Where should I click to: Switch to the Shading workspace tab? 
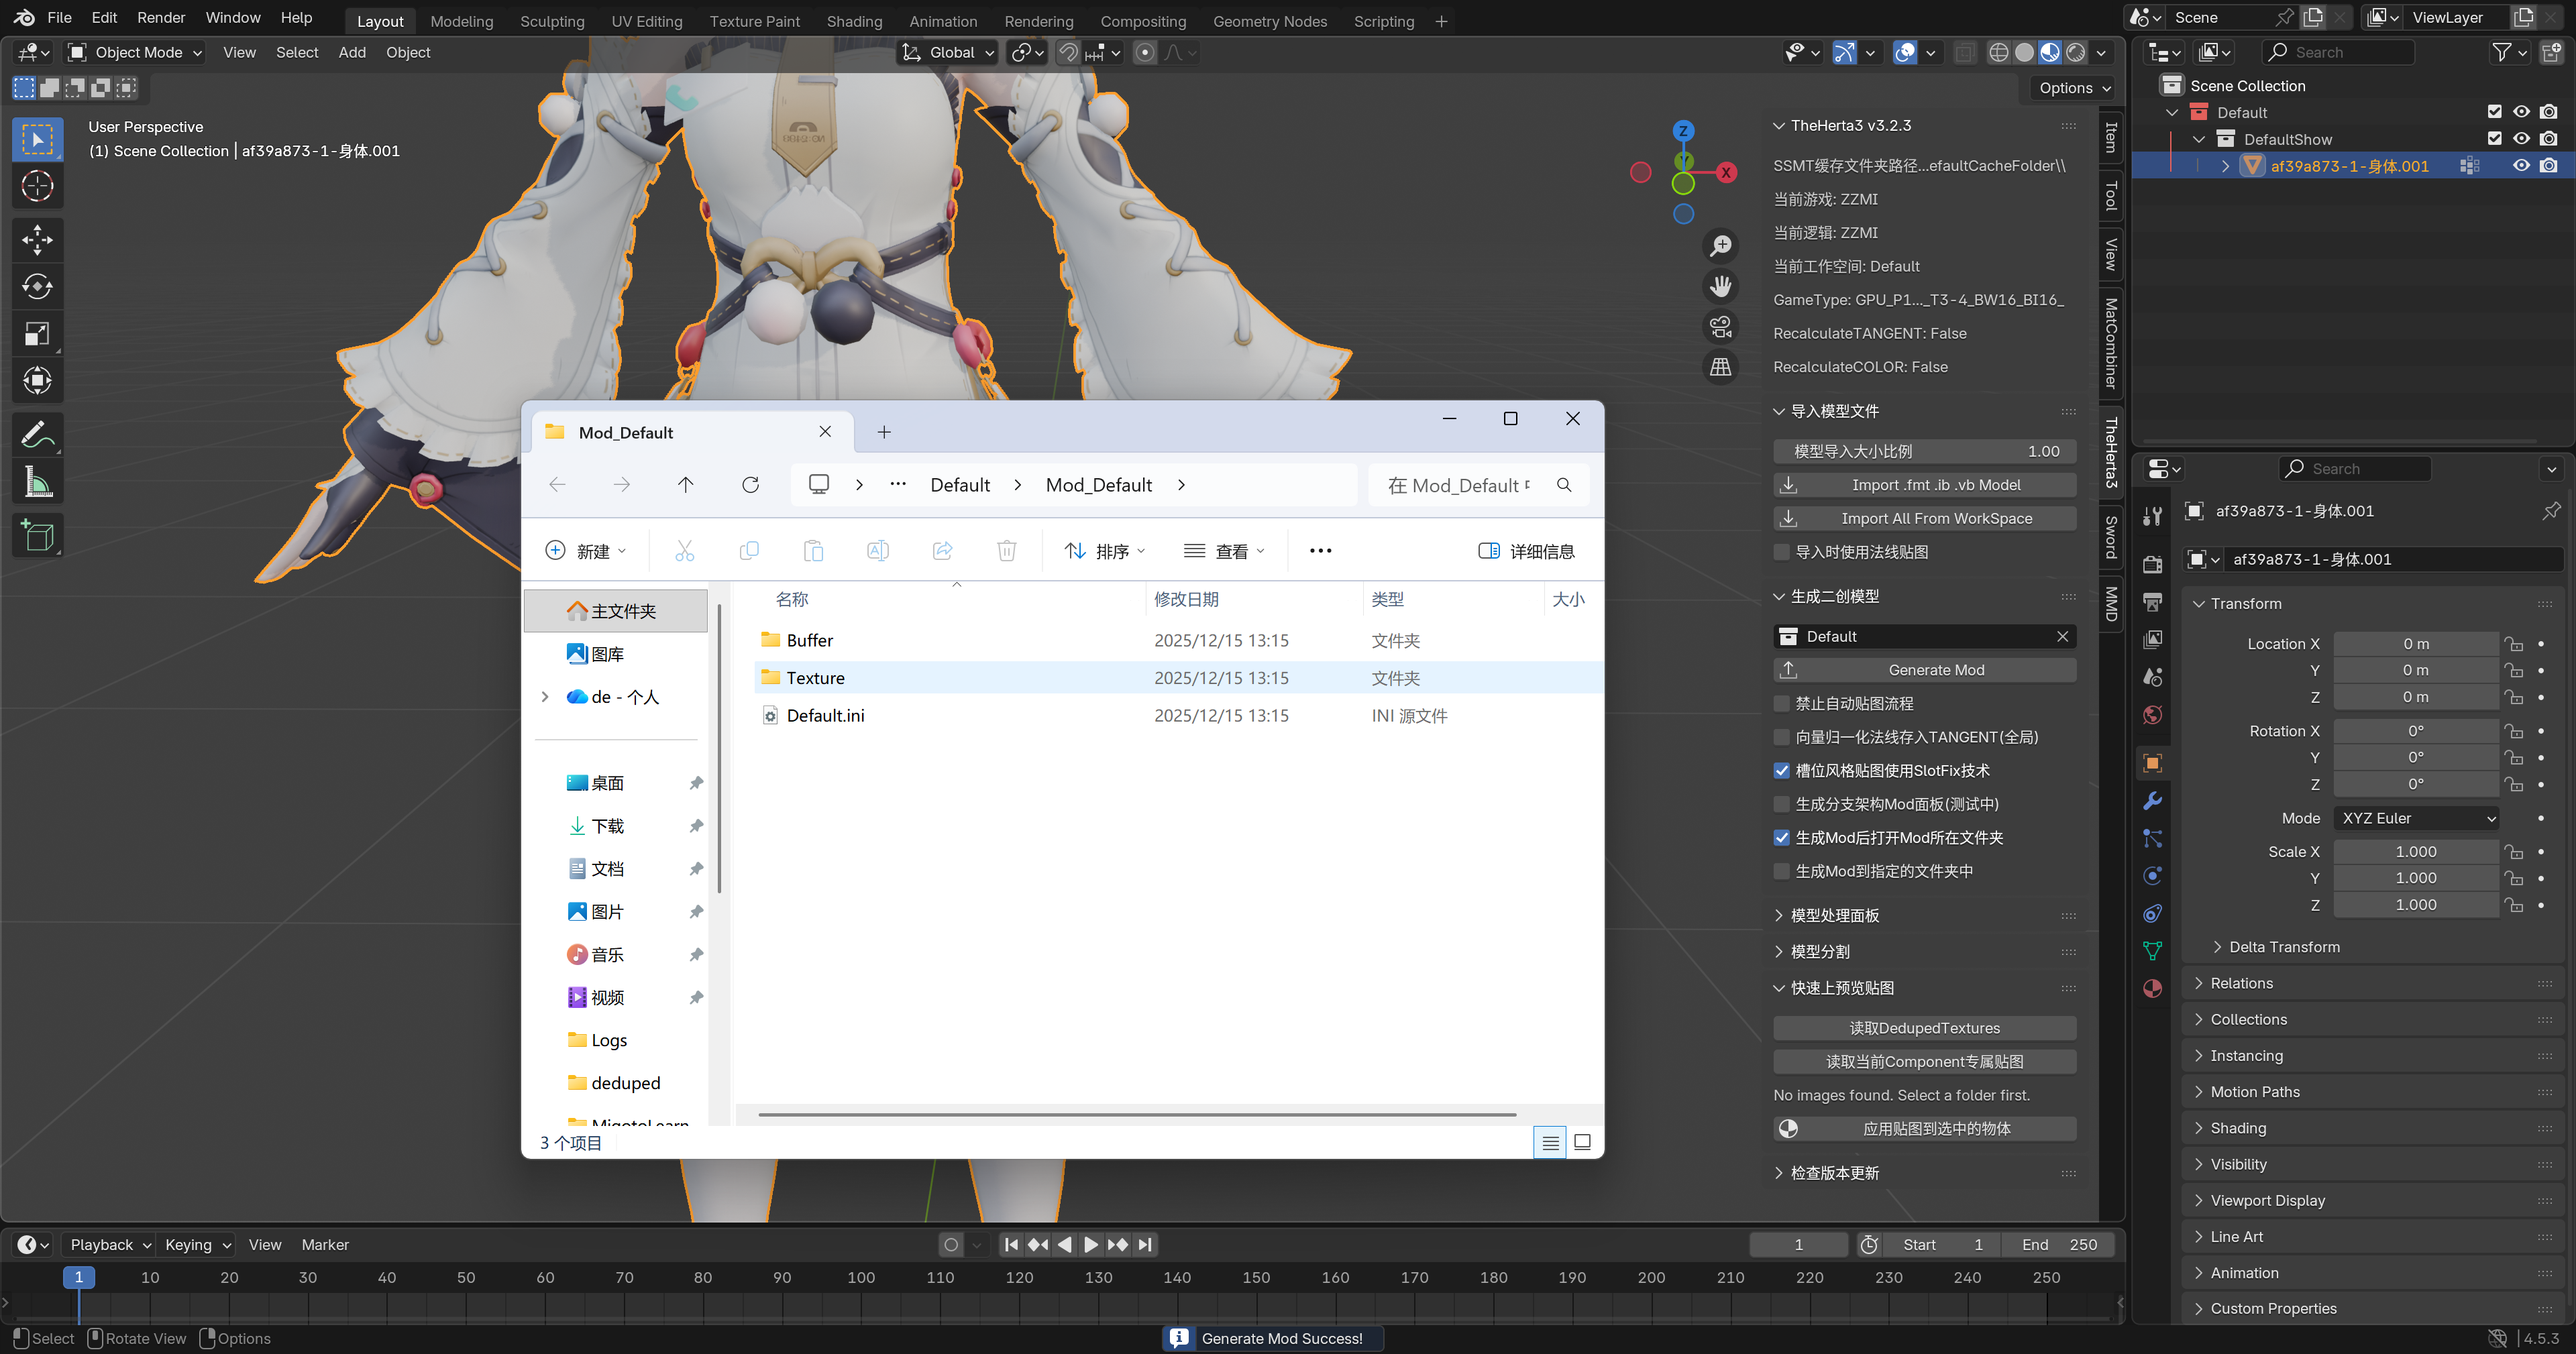coord(854,21)
